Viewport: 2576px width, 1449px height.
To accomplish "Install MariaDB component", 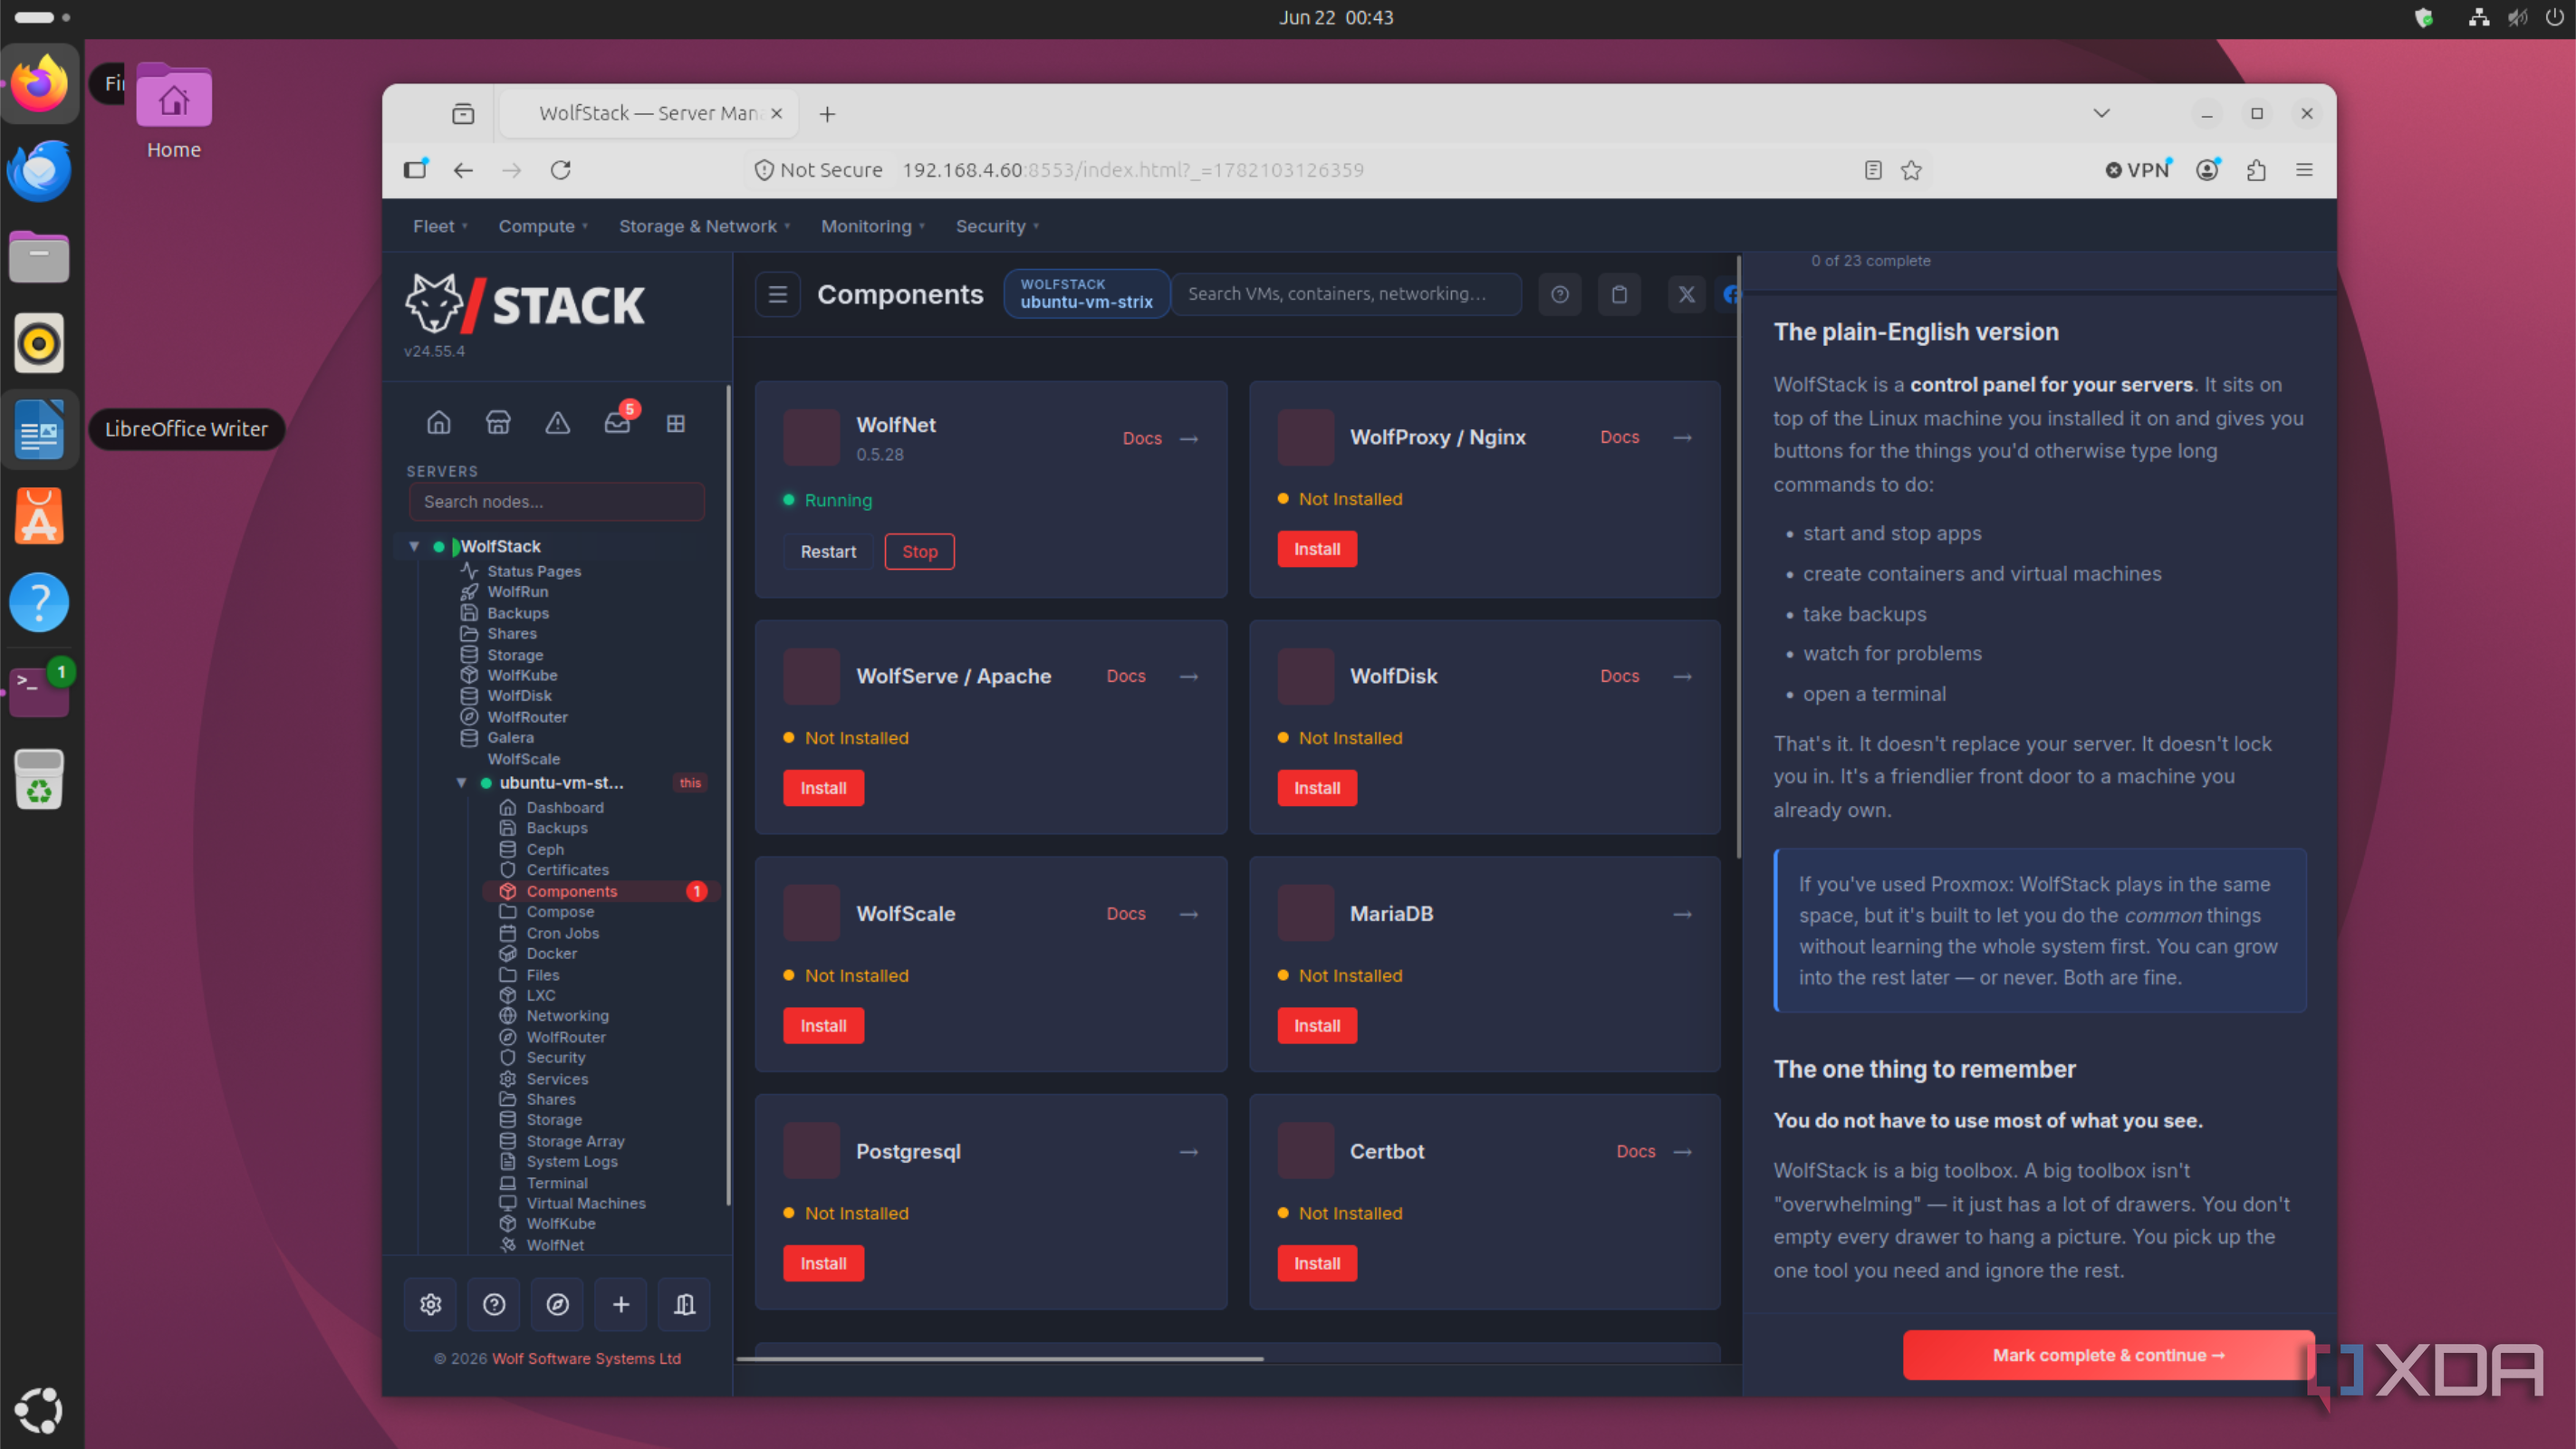I will pos(1317,1026).
